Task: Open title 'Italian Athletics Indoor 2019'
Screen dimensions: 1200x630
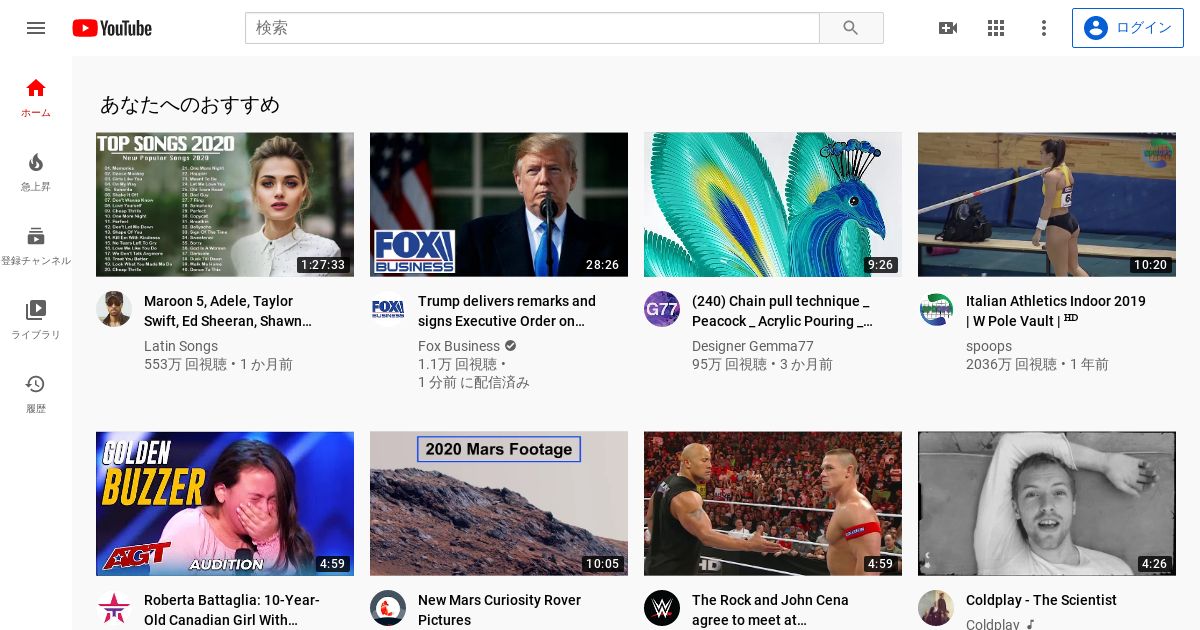Action: 1056,311
